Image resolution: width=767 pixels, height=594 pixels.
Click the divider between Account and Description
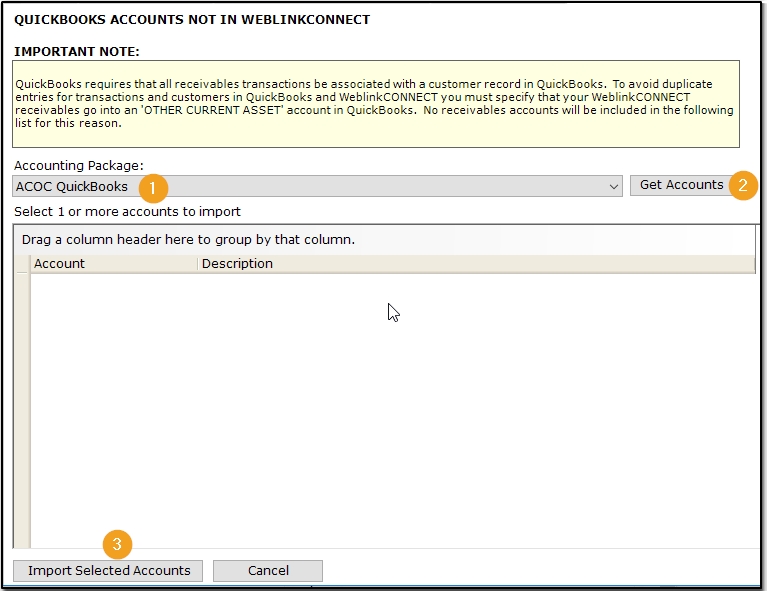[198, 264]
